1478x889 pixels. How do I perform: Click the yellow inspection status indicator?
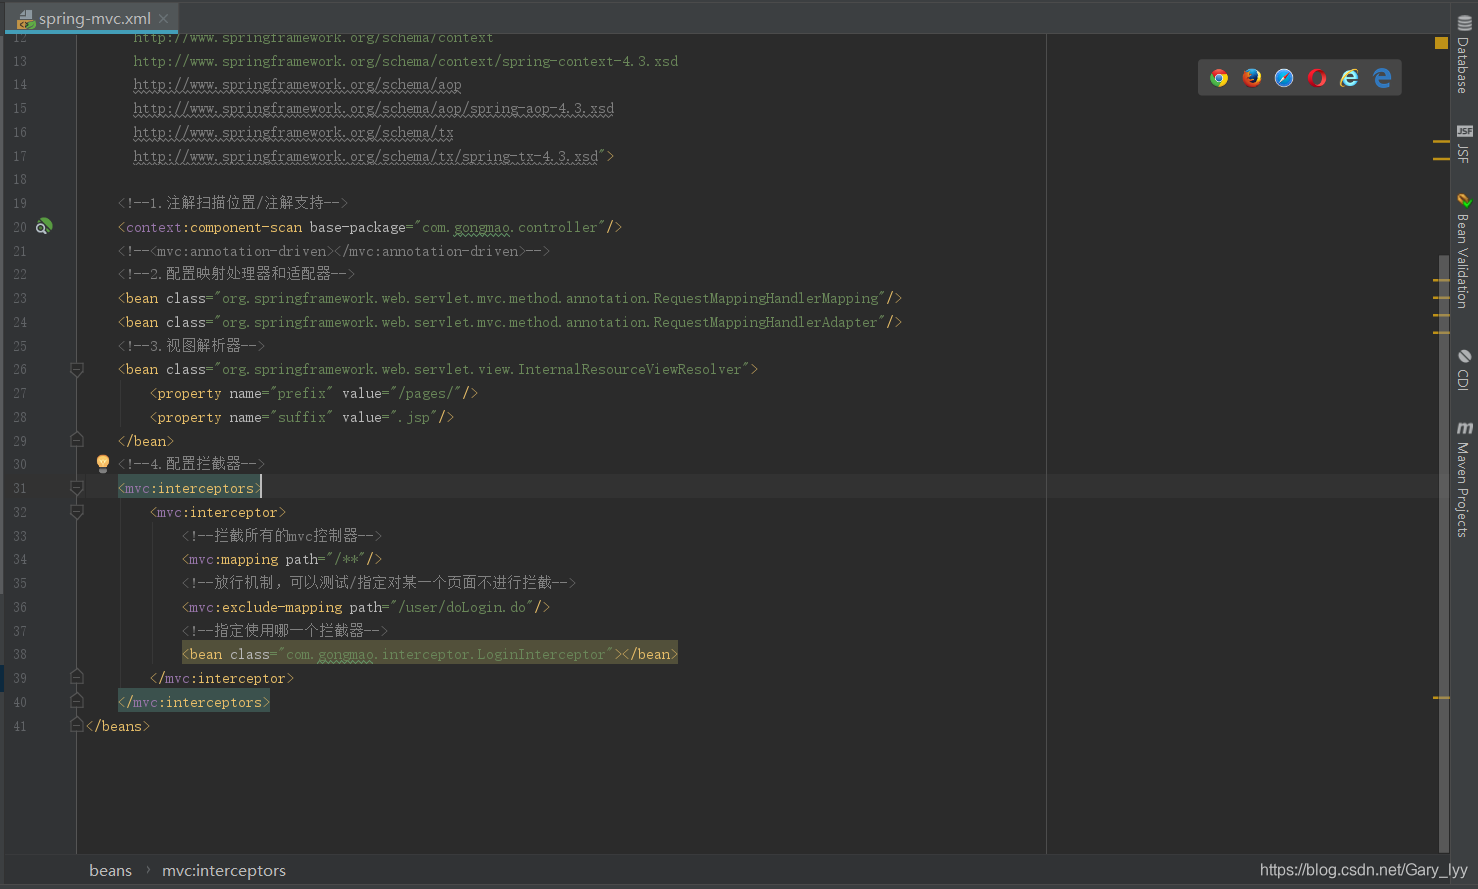pos(1441,43)
